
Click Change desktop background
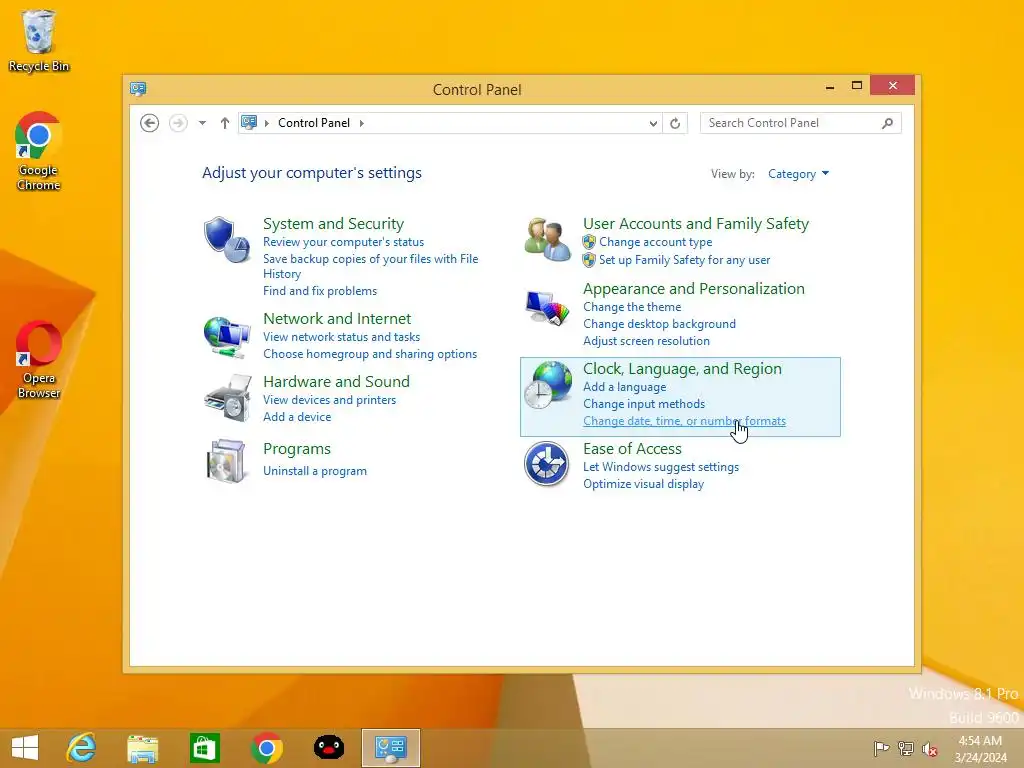coord(660,324)
